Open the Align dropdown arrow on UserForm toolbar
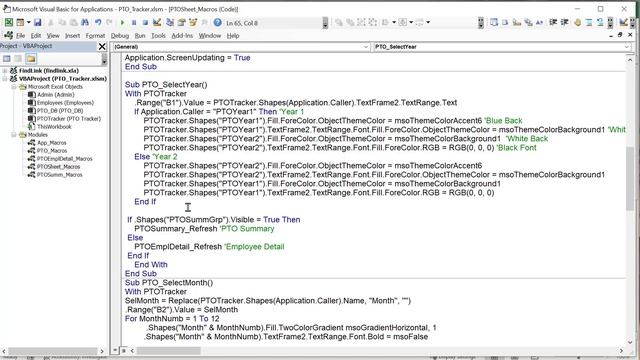 (x=394, y=22)
